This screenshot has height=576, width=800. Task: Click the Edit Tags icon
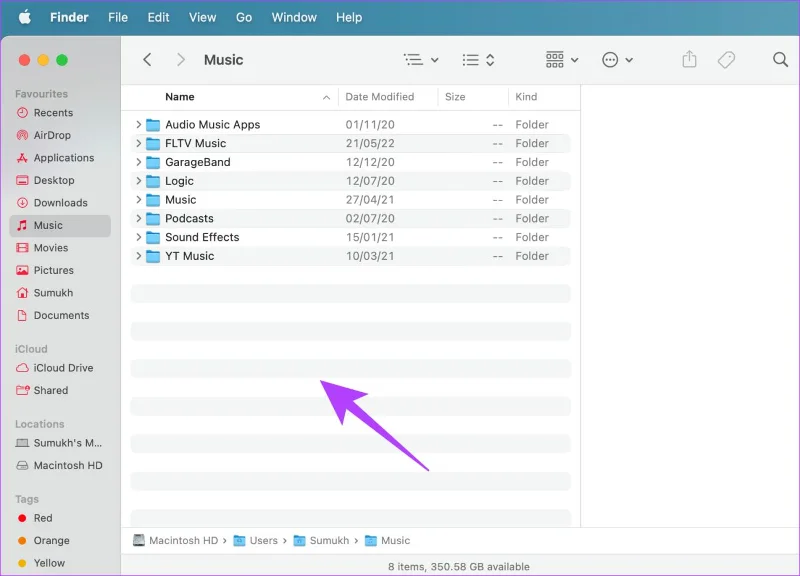pos(726,60)
